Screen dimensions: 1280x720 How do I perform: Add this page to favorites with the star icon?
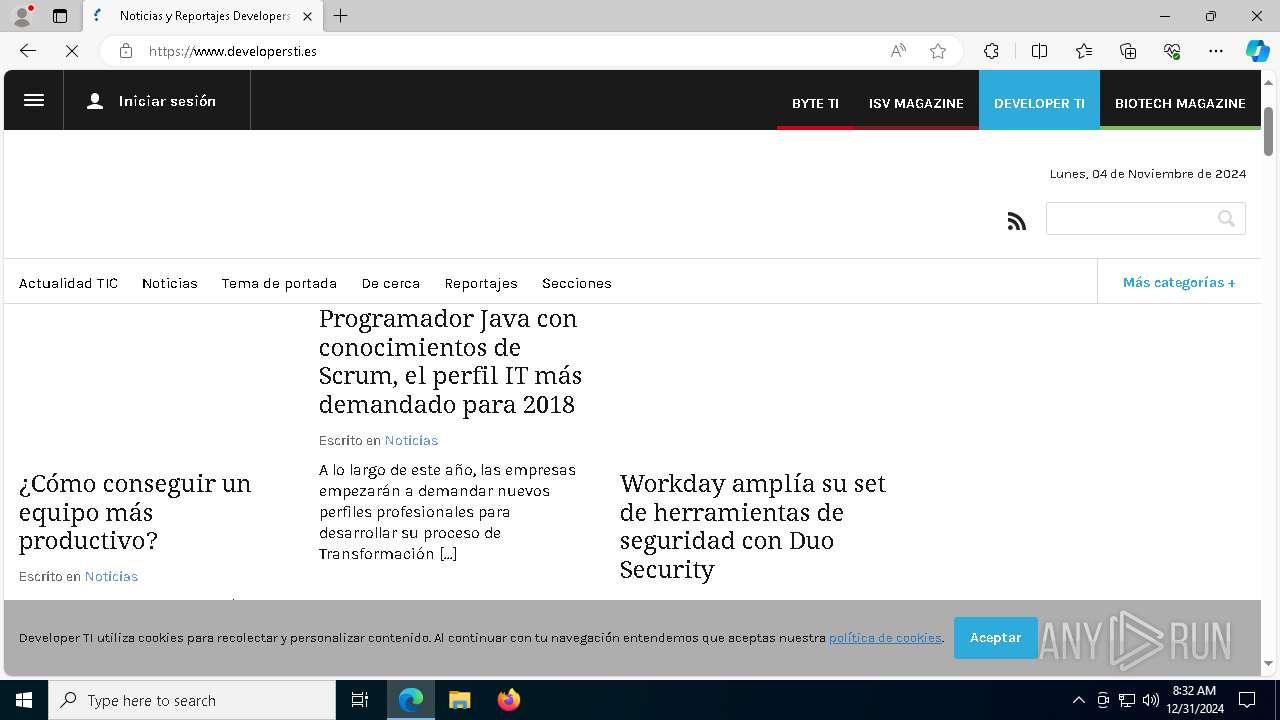coord(938,51)
